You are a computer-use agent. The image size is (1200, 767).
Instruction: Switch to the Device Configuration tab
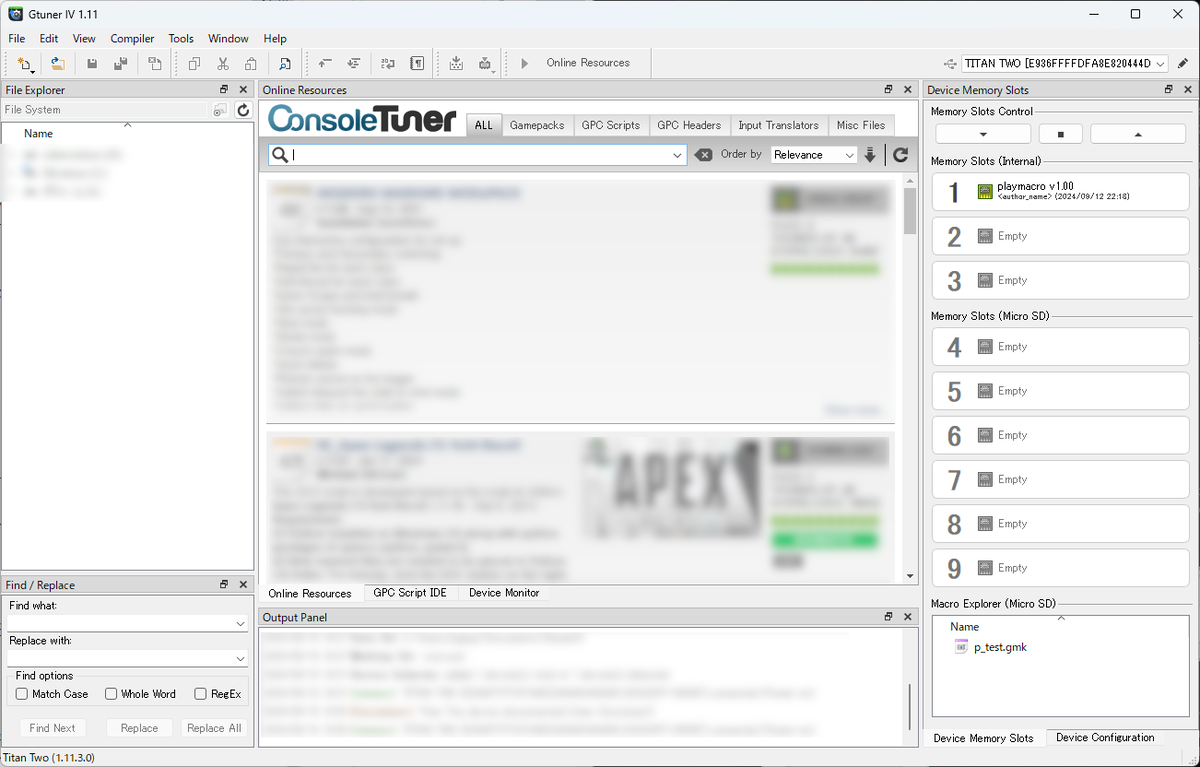(1105, 738)
